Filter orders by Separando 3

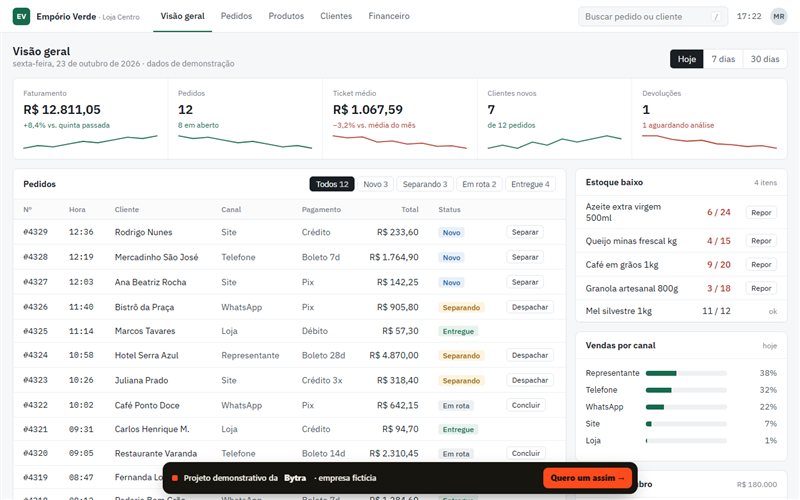click(x=424, y=184)
